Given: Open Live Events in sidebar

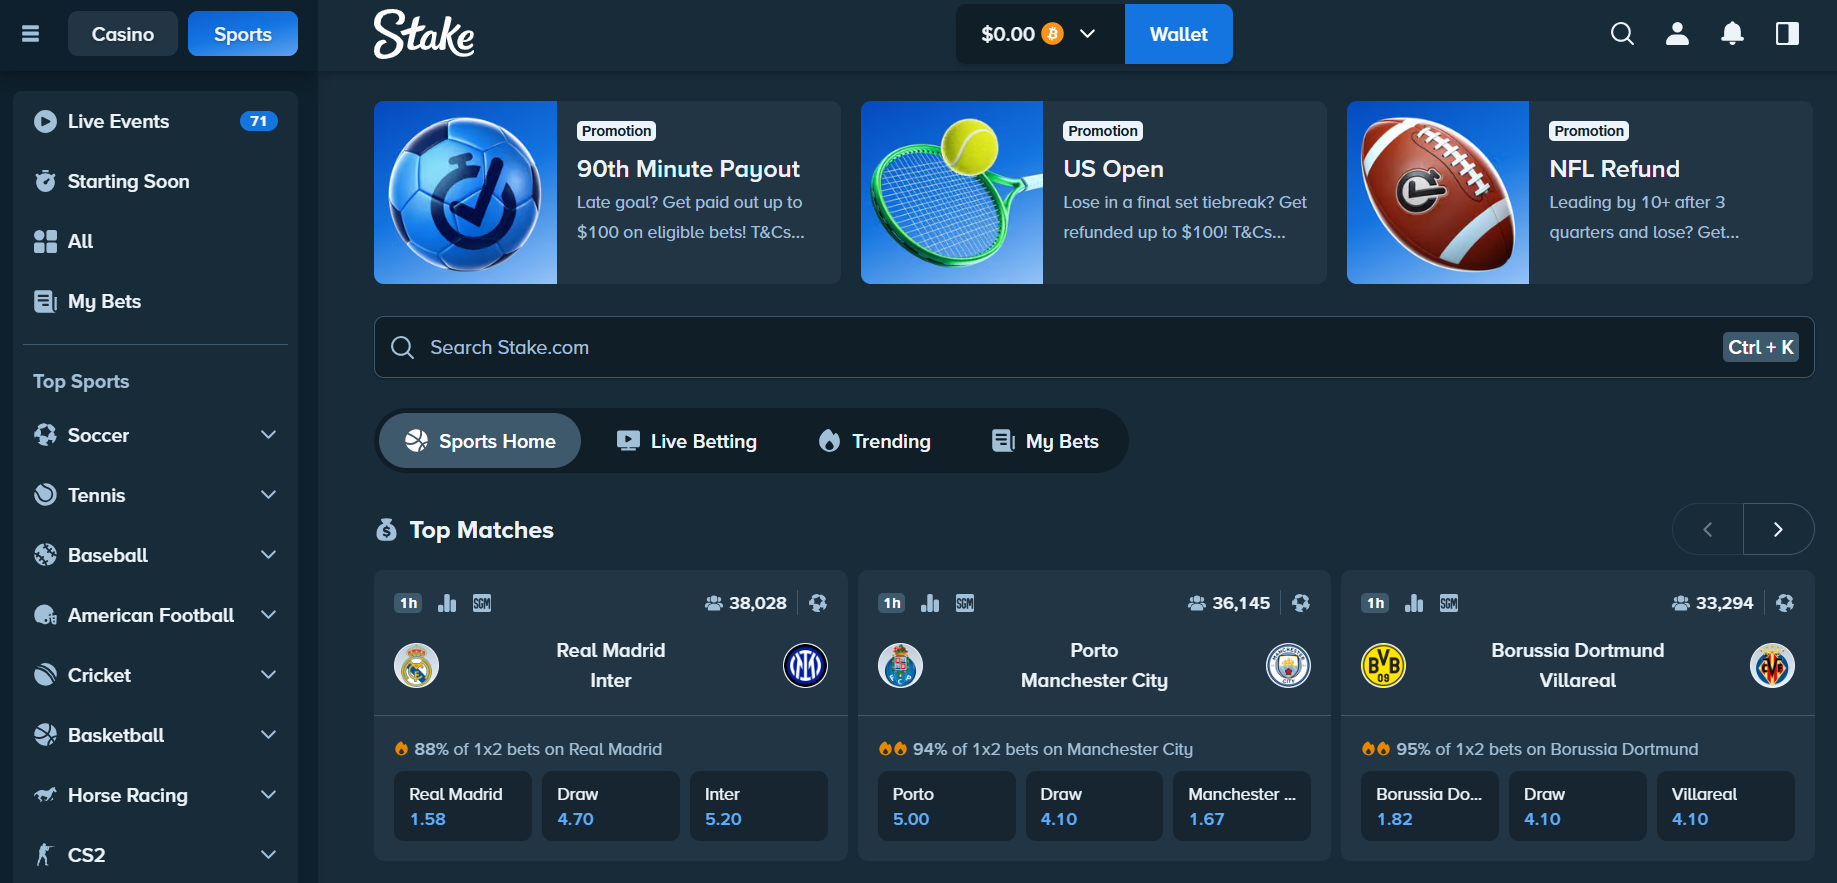Looking at the screenshot, I should click(x=155, y=121).
